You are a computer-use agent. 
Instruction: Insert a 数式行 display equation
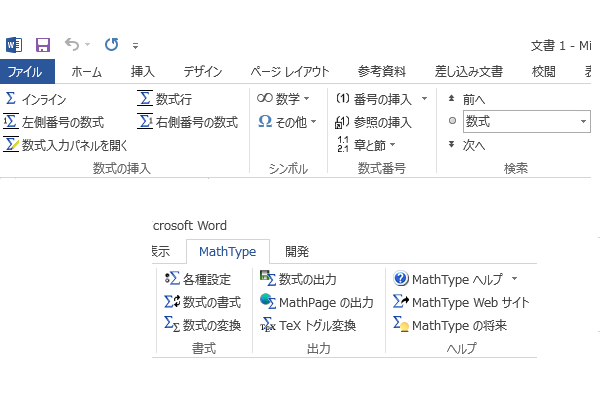coord(165,99)
